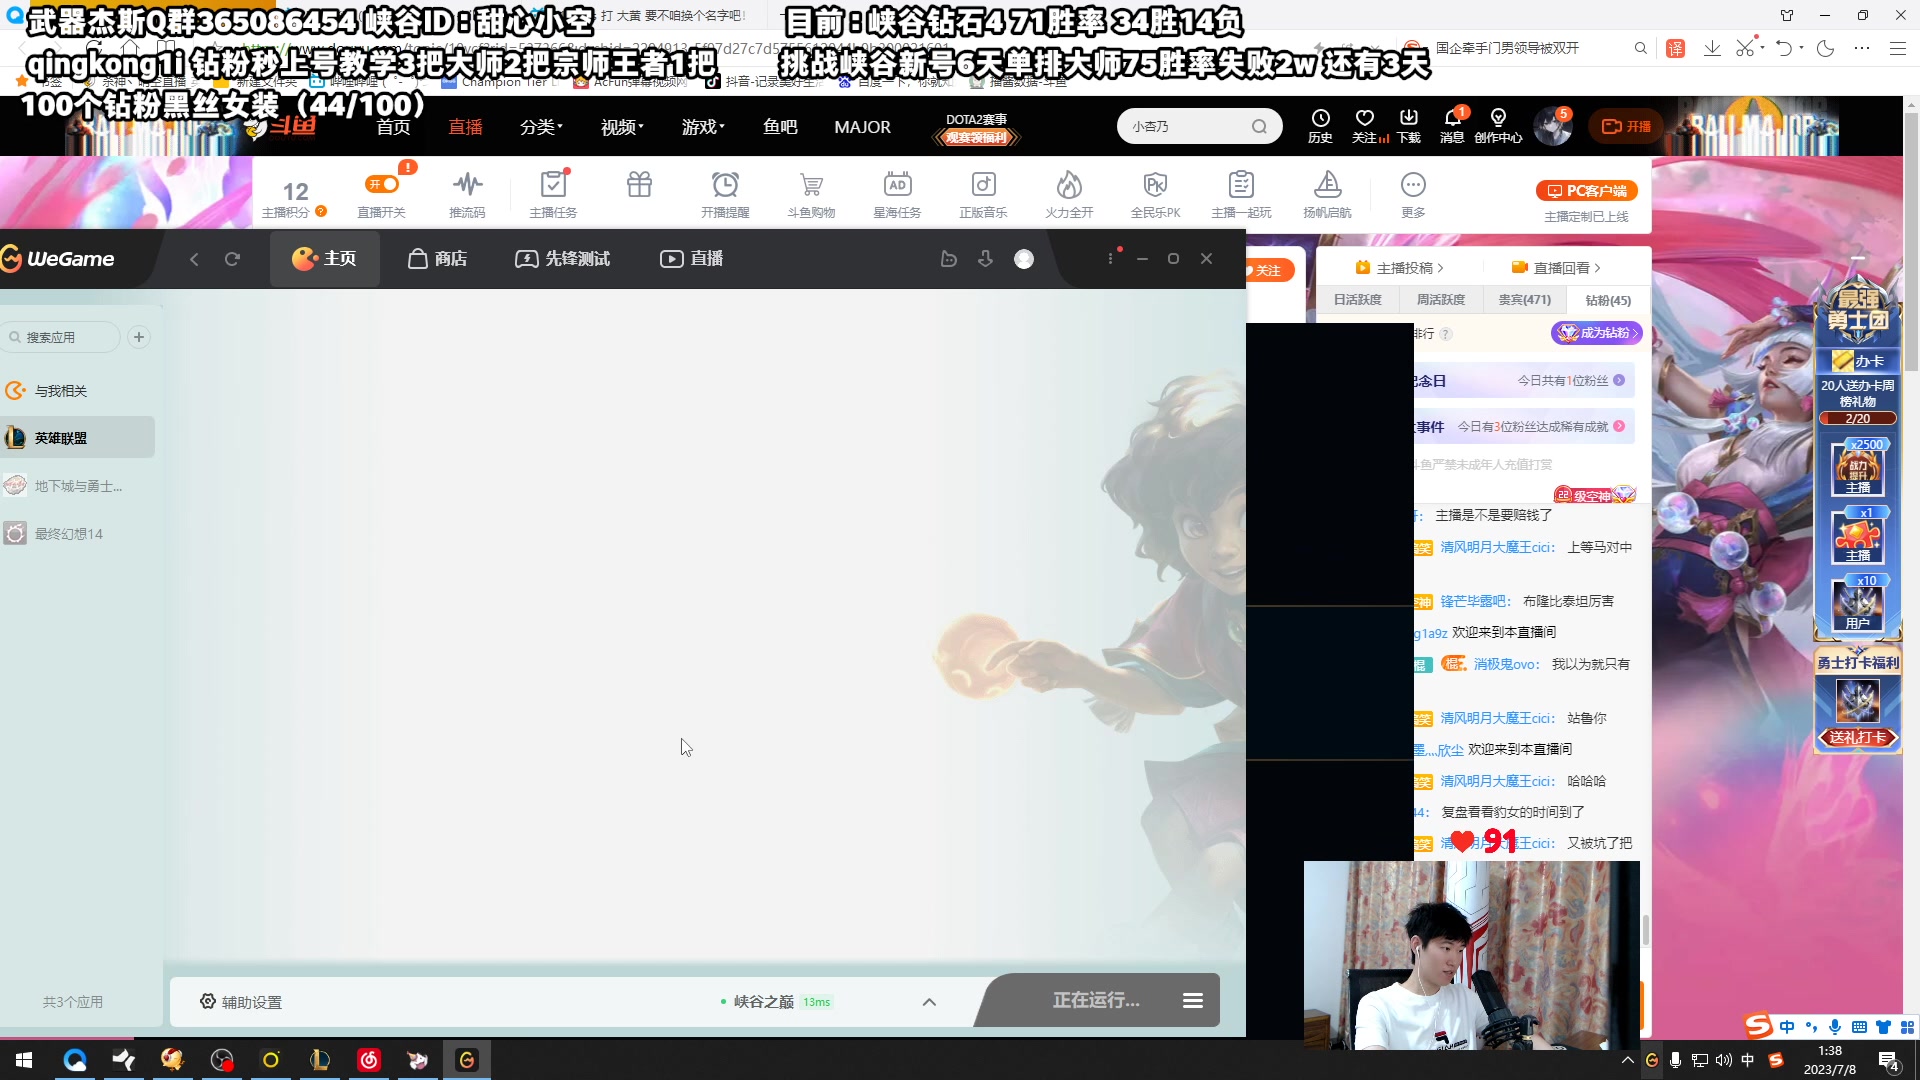The width and height of the screenshot is (1920, 1080).
Task: Switch to 周活跃度 tab
Action: click(1441, 300)
